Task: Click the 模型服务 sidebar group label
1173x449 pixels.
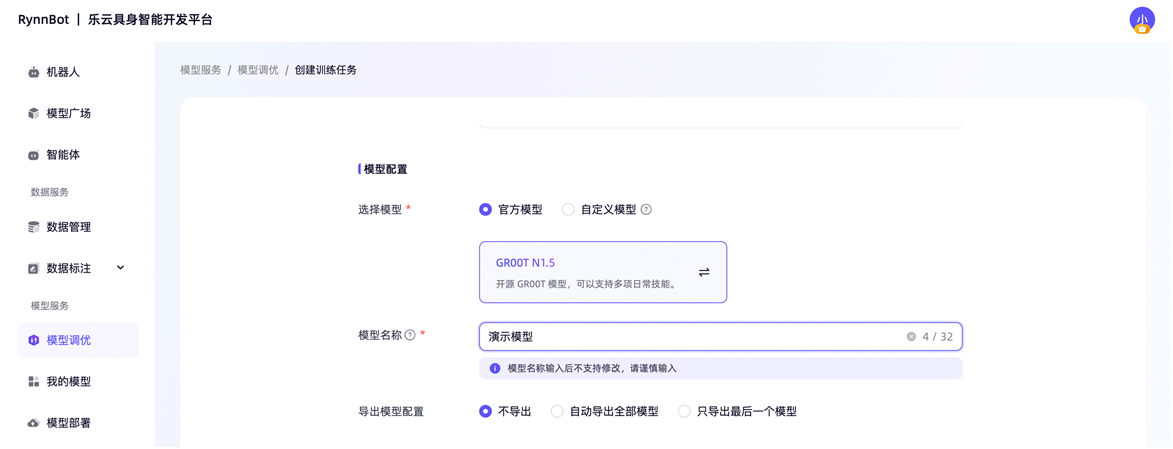Action: (x=49, y=306)
